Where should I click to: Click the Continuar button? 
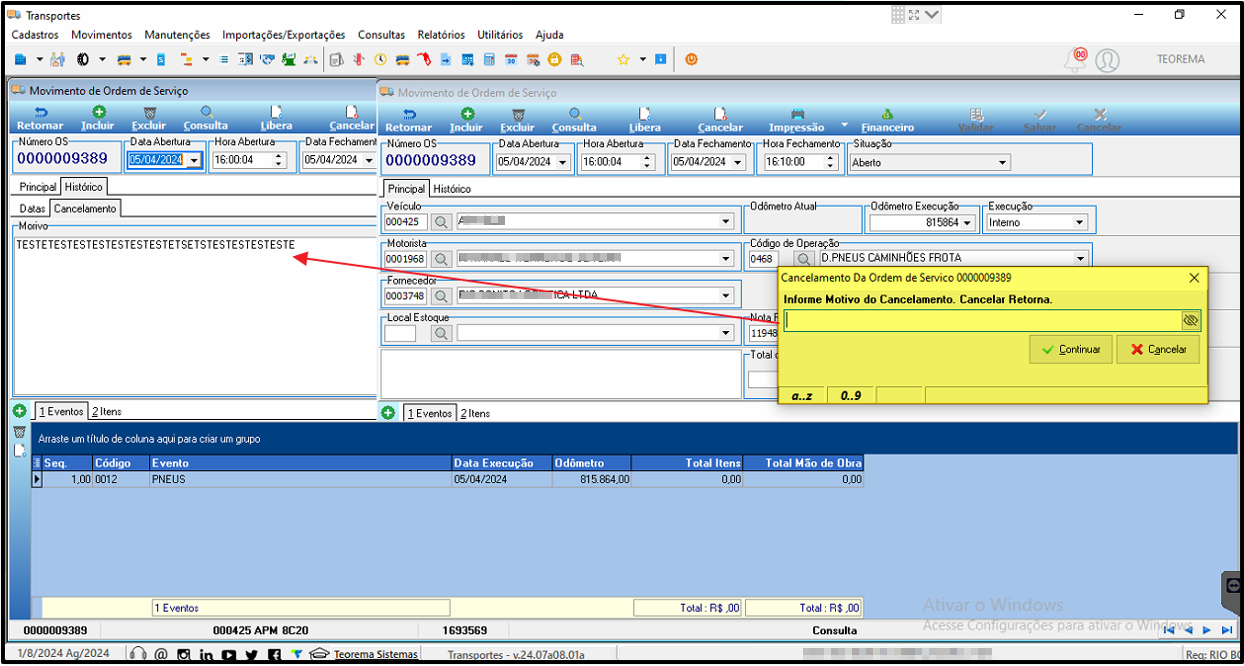tap(1070, 349)
